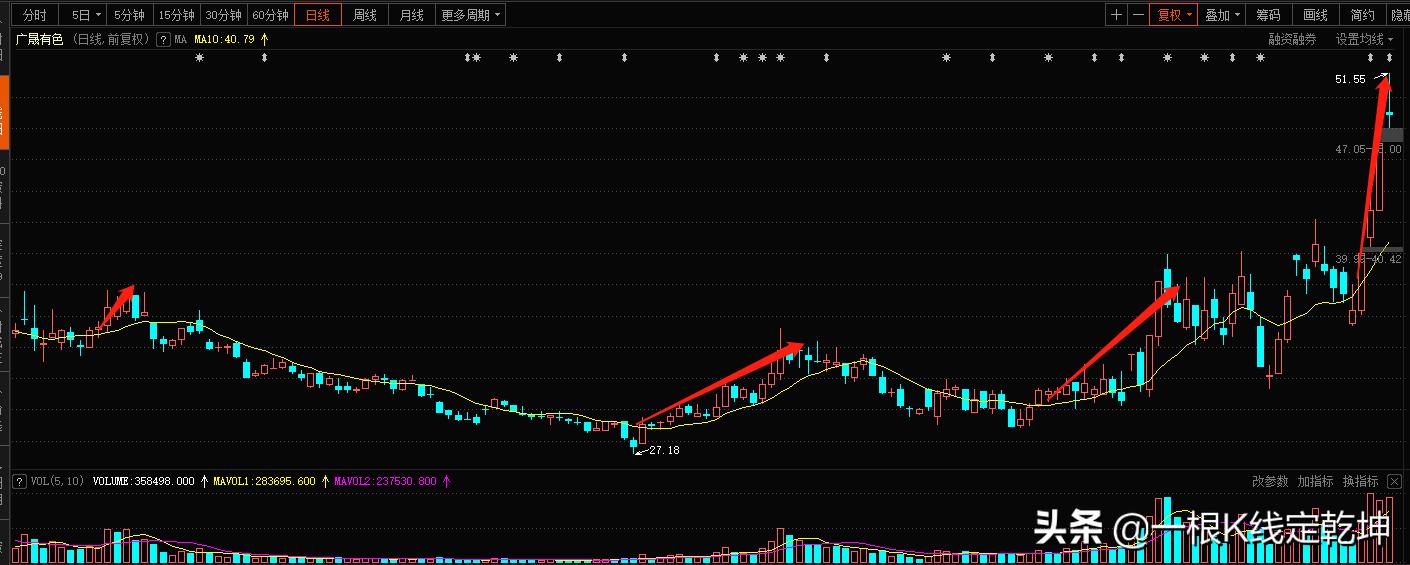Click the (日线, 前复权) chart mode label
This screenshot has width=1410, height=565.
pos(111,39)
